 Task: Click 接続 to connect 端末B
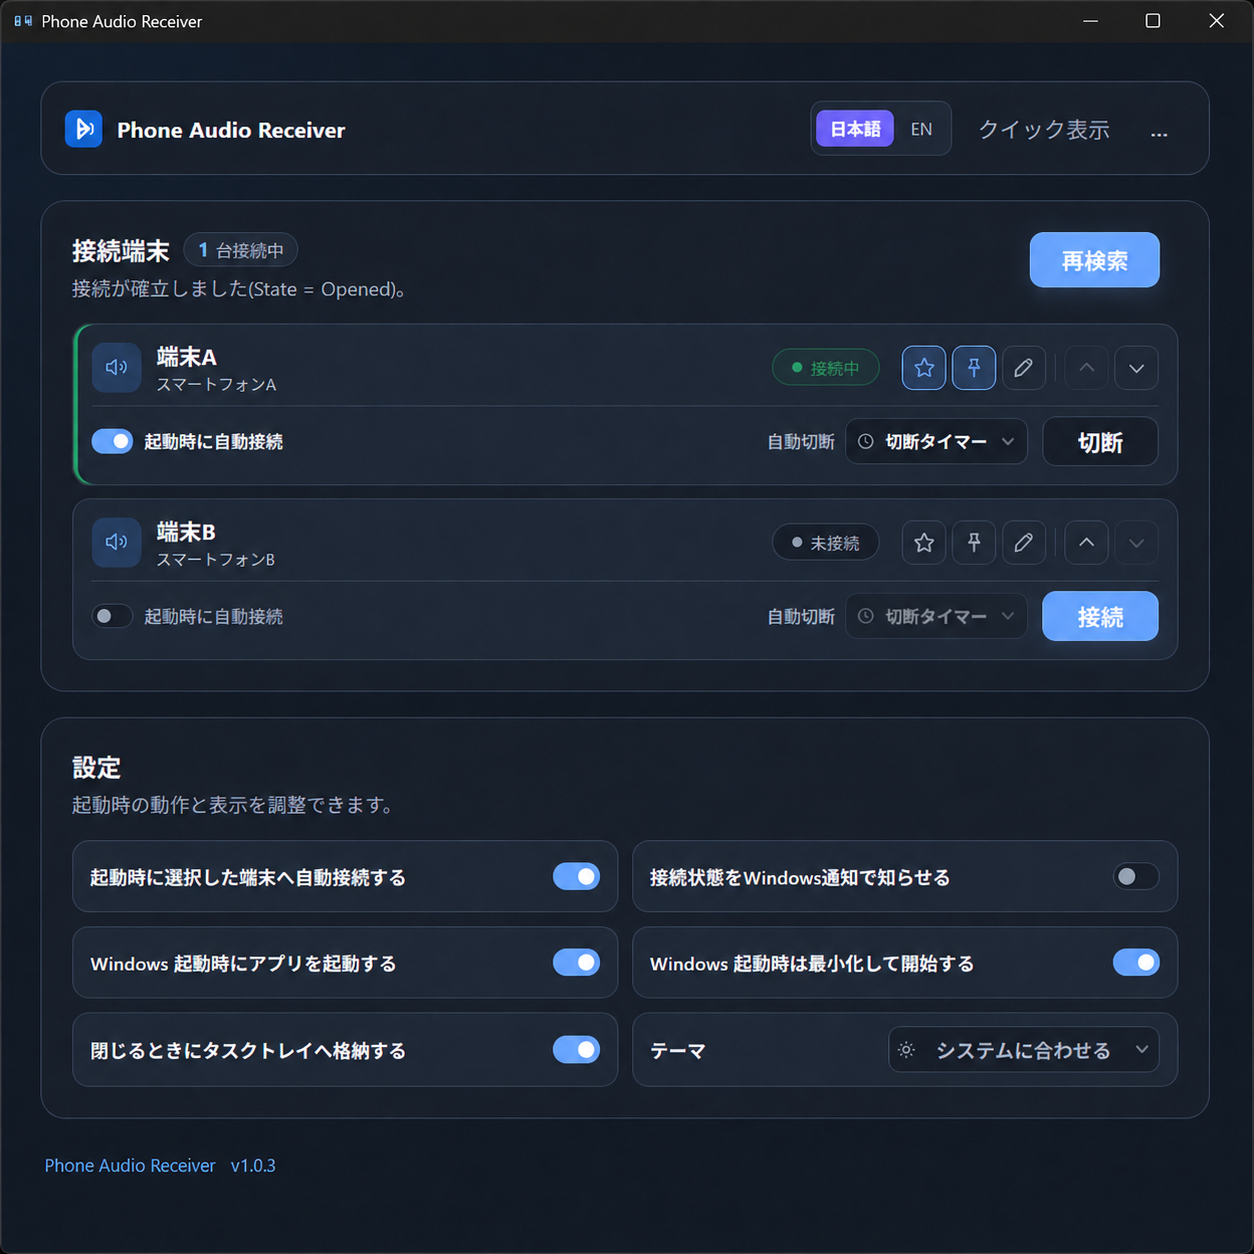coord(1101,616)
